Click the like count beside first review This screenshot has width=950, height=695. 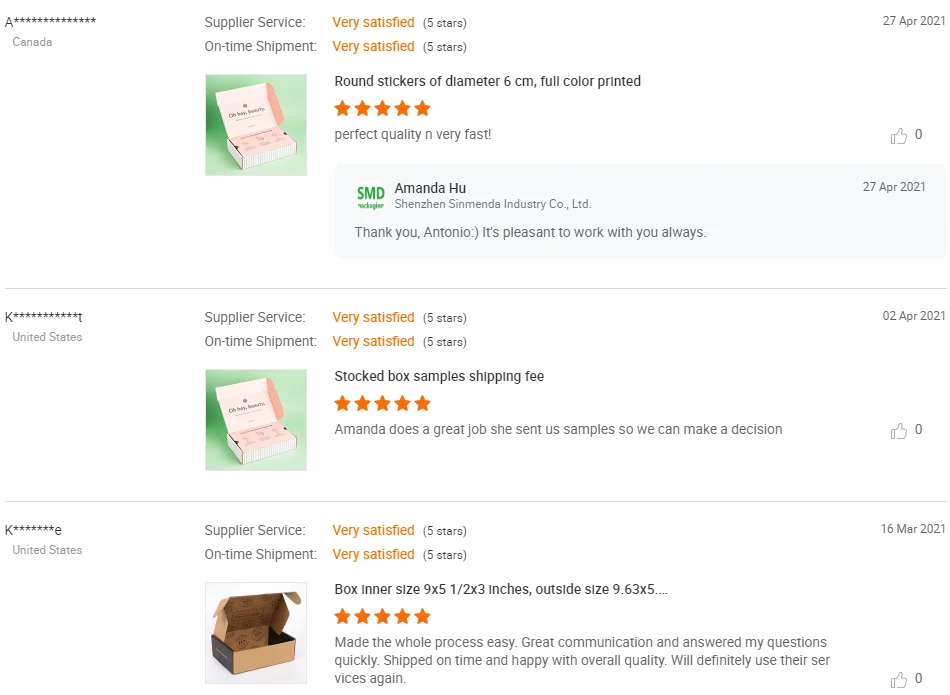pyautogui.click(x=918, y=135)
